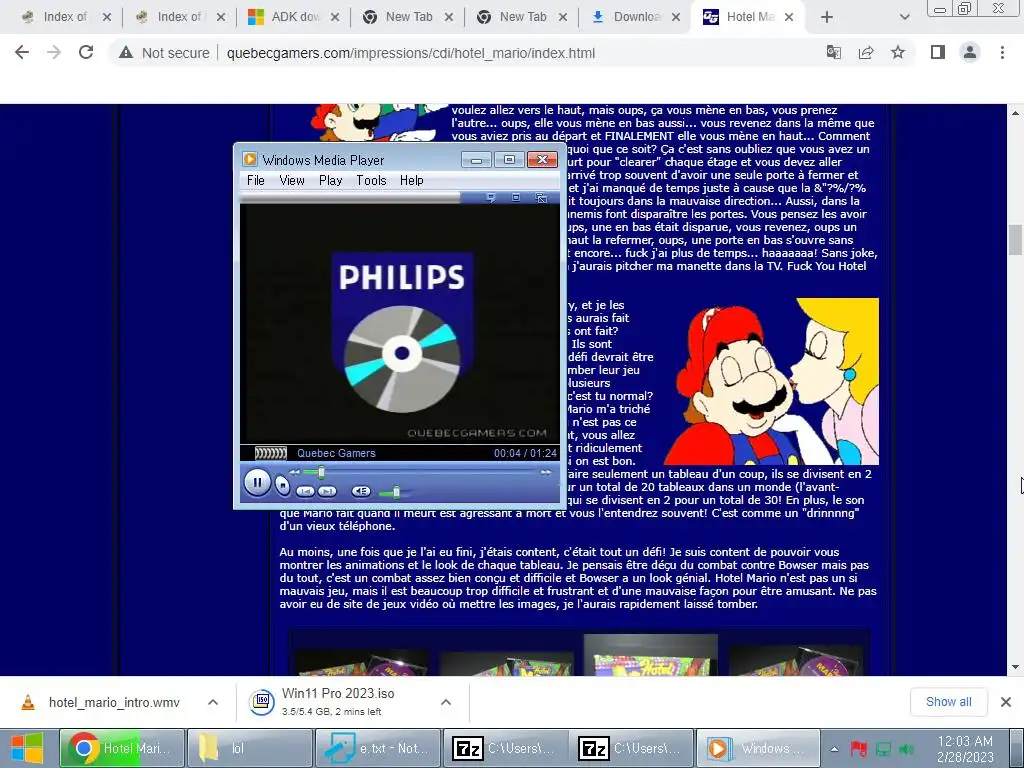Reload the current web page
The width and height of the screenshot is (1024, 768).
(x=86, y=52)
